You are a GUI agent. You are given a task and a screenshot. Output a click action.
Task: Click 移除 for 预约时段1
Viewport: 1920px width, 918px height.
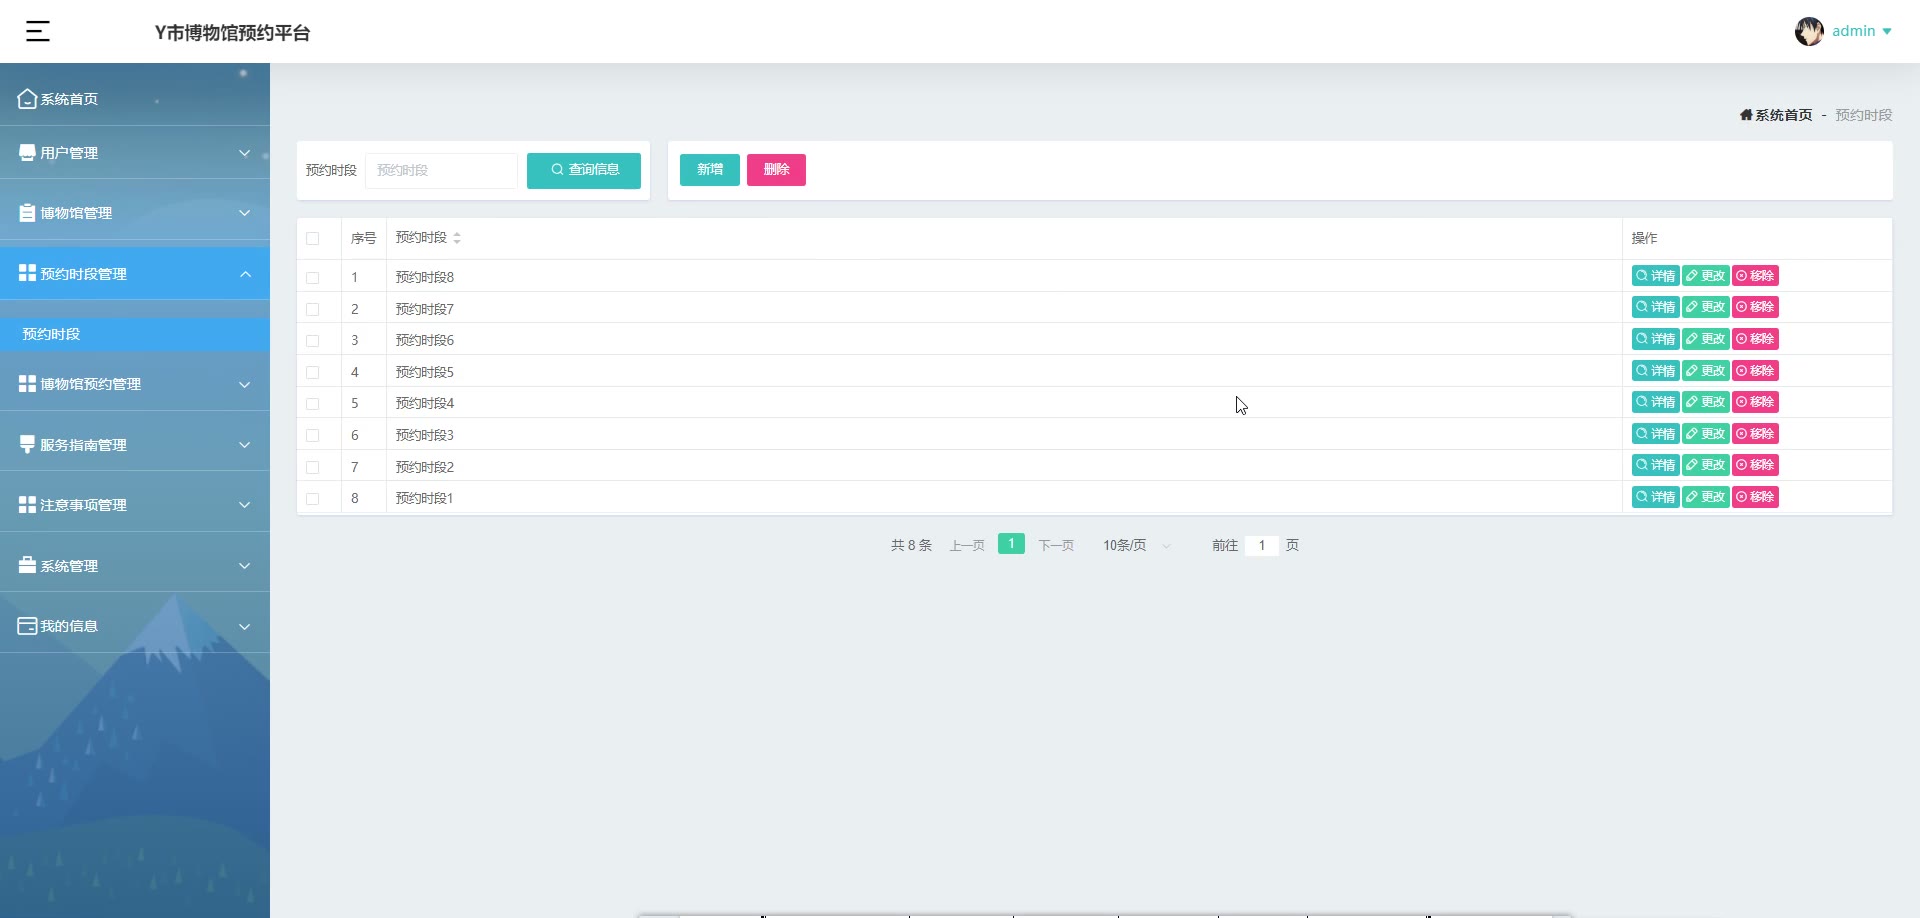[1755, 497]
